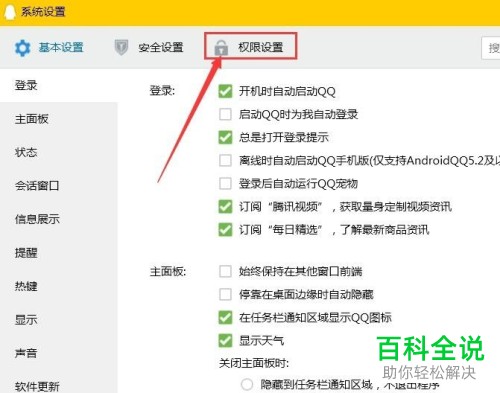Click the 登录: section heading
500x393 pixels.
[x=162, y=91]
